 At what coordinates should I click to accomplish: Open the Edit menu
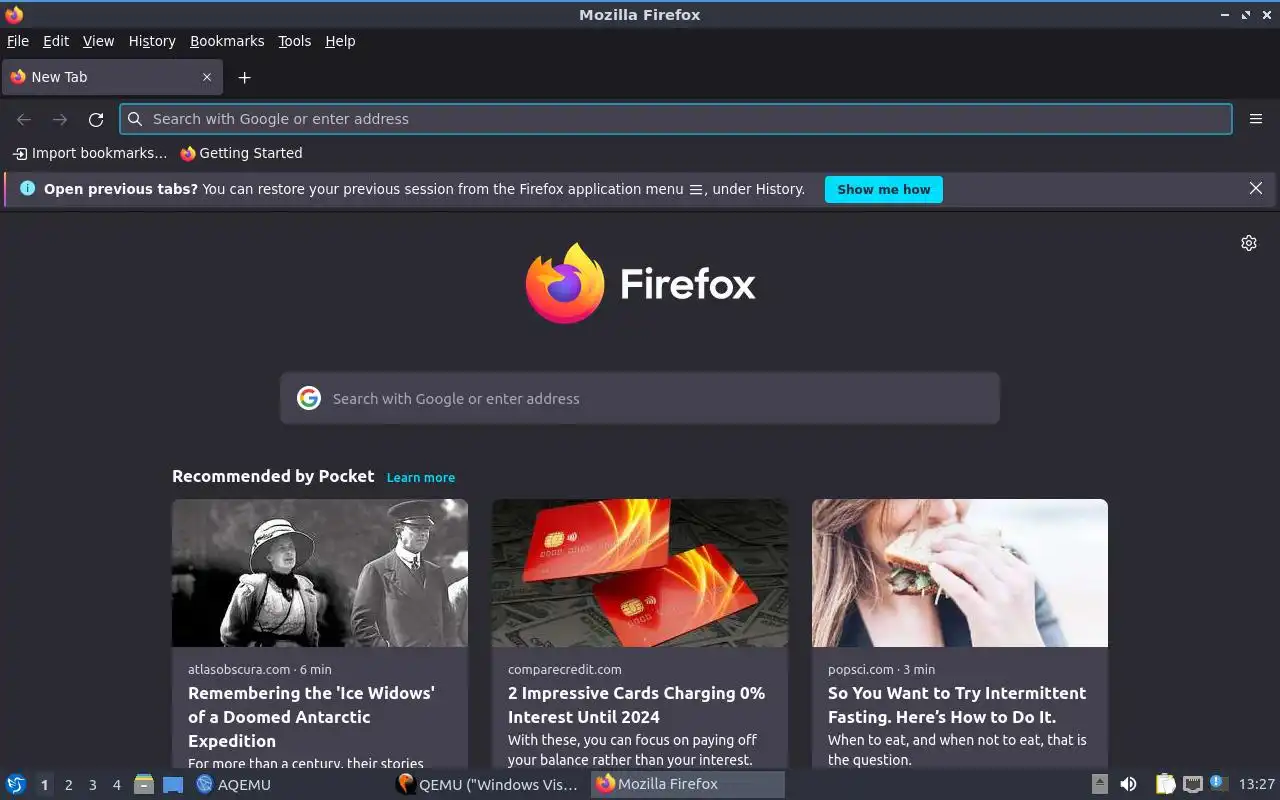coord(56,41)
